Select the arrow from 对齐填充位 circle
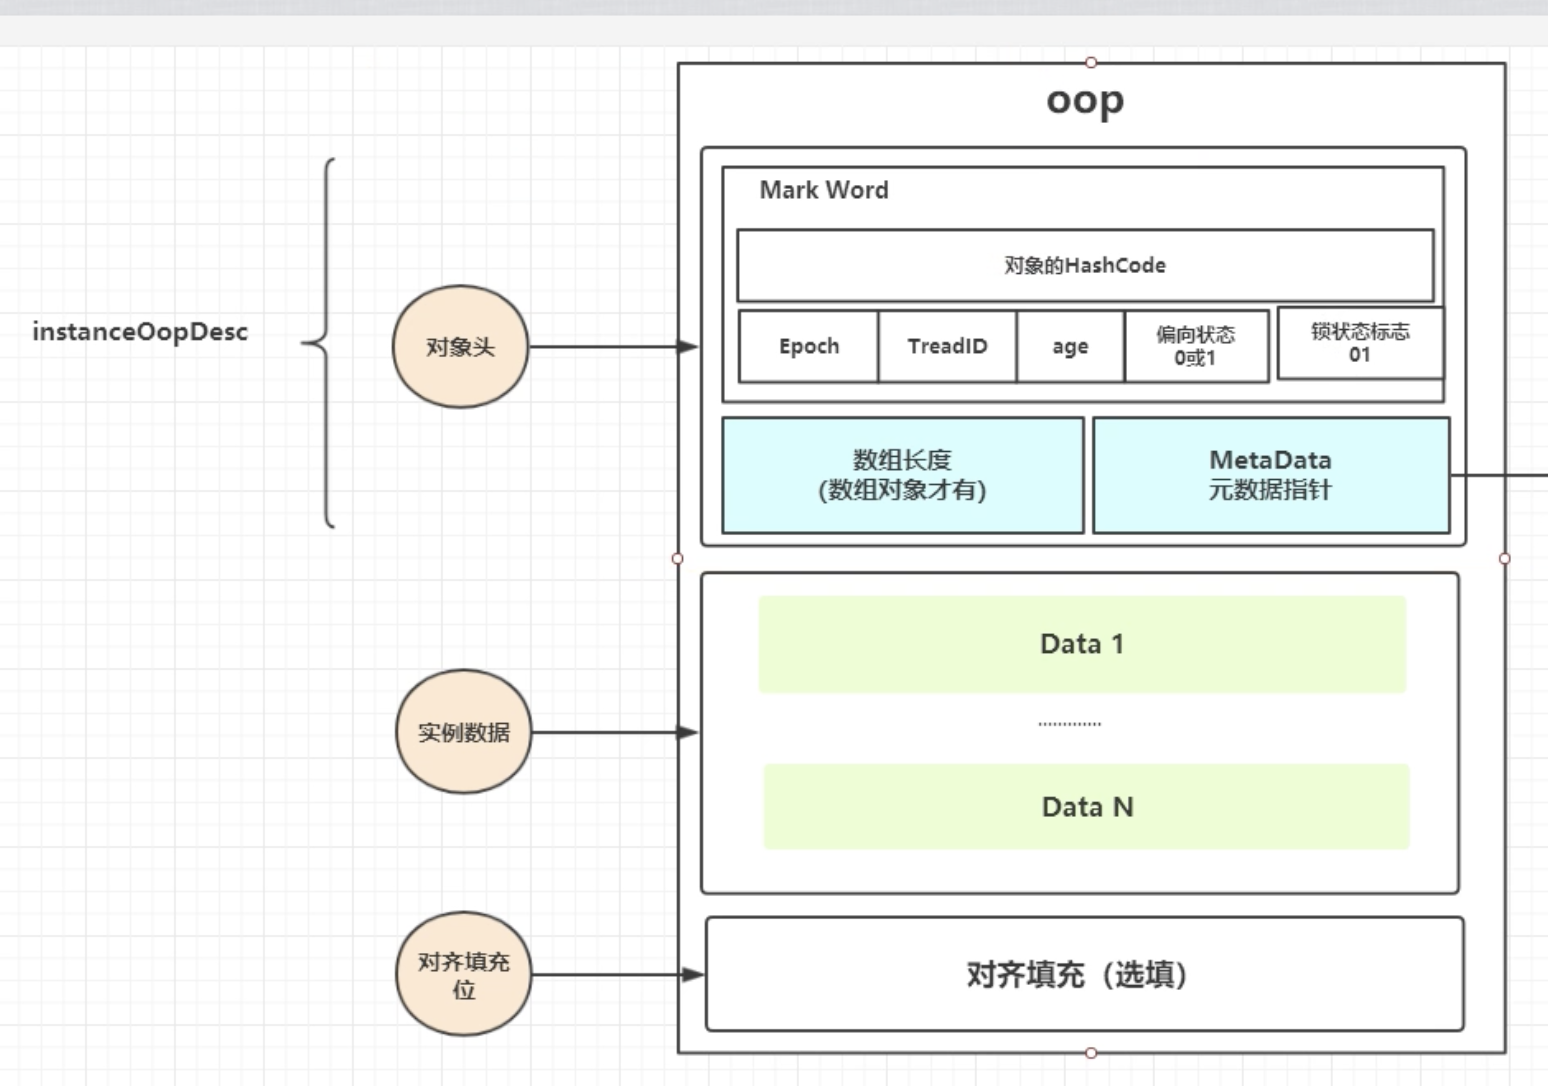Image resolution: width=1548 pixels, height=1086 pixels. click(x=618, y=974)
